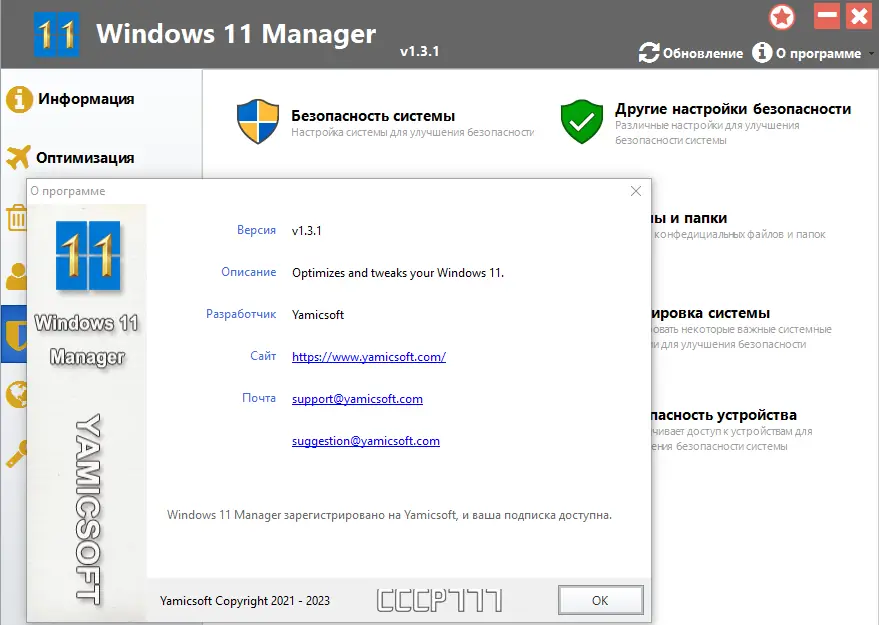Expand the О программе dropdown arrow
This screenshot has width=879, height=625.
click(x=869, y=53)
